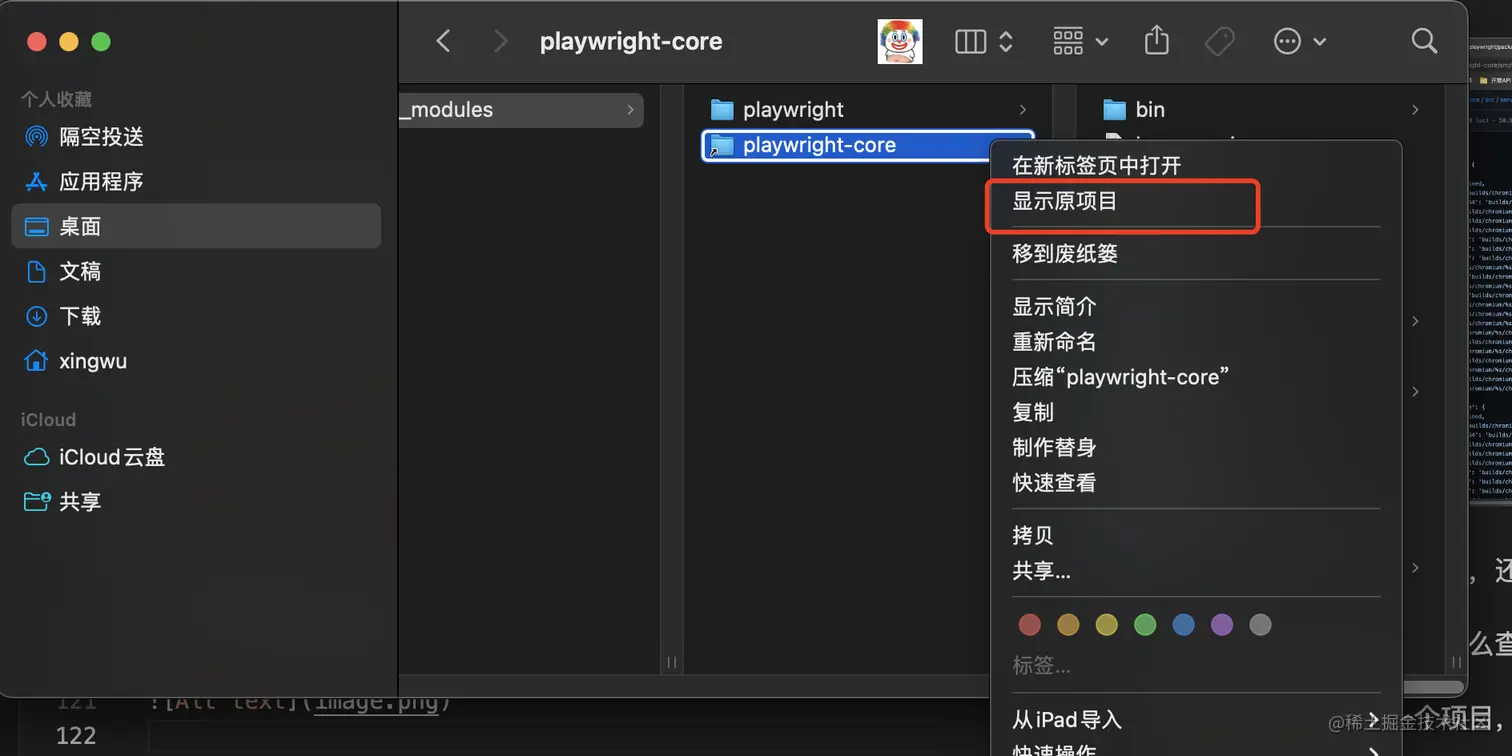Click the 个人收藏 sidebar section header
This screenshot has height=756, width=1512.
[x=57, y=99]
